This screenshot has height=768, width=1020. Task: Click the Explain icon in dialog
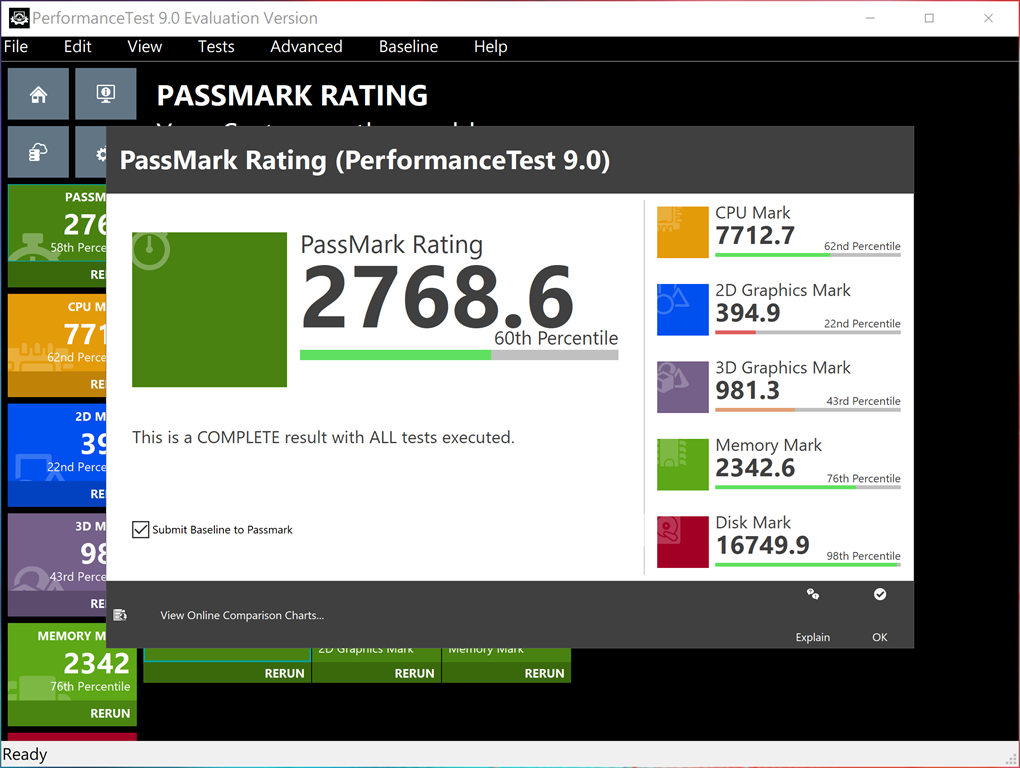[812, 595]
